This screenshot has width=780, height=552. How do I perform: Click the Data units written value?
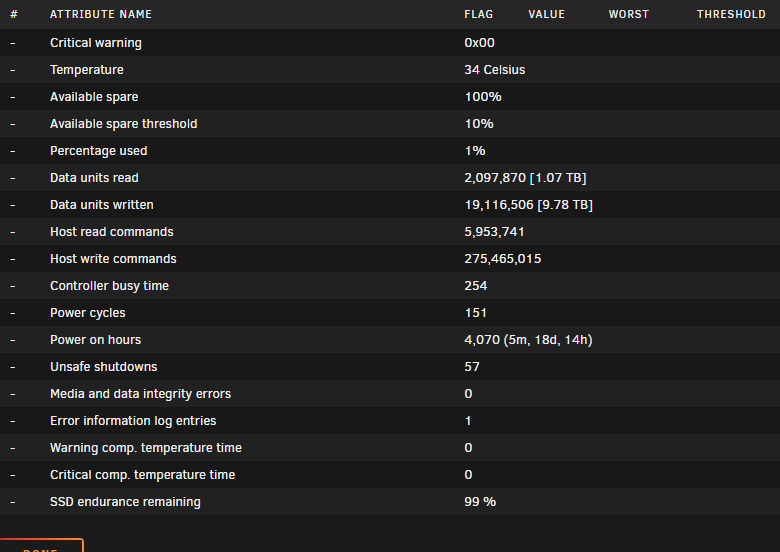click(528, 204)
